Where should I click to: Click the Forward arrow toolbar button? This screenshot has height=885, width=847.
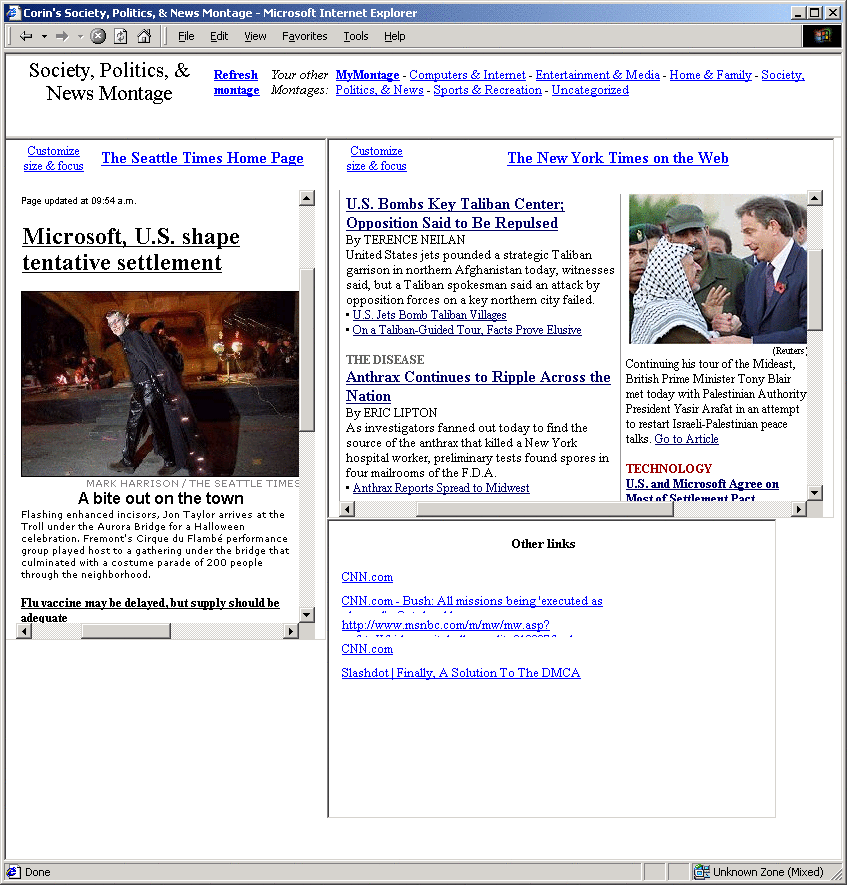(62, 36)
